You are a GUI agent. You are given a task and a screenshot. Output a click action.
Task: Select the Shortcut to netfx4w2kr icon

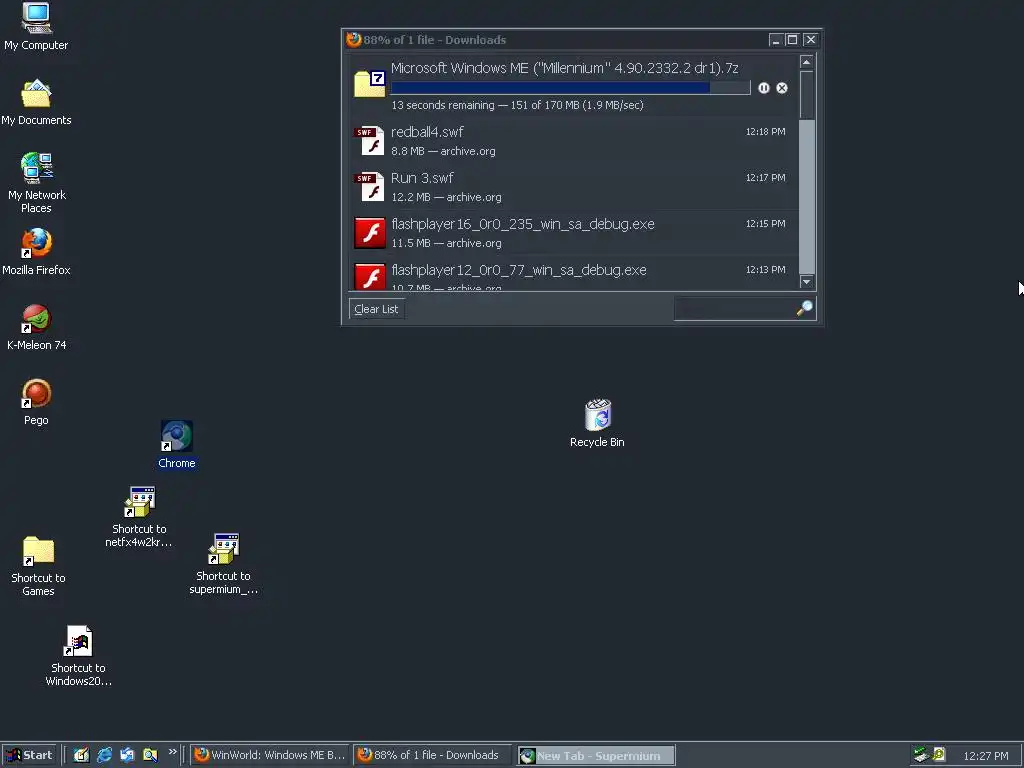tap(139, 517)
